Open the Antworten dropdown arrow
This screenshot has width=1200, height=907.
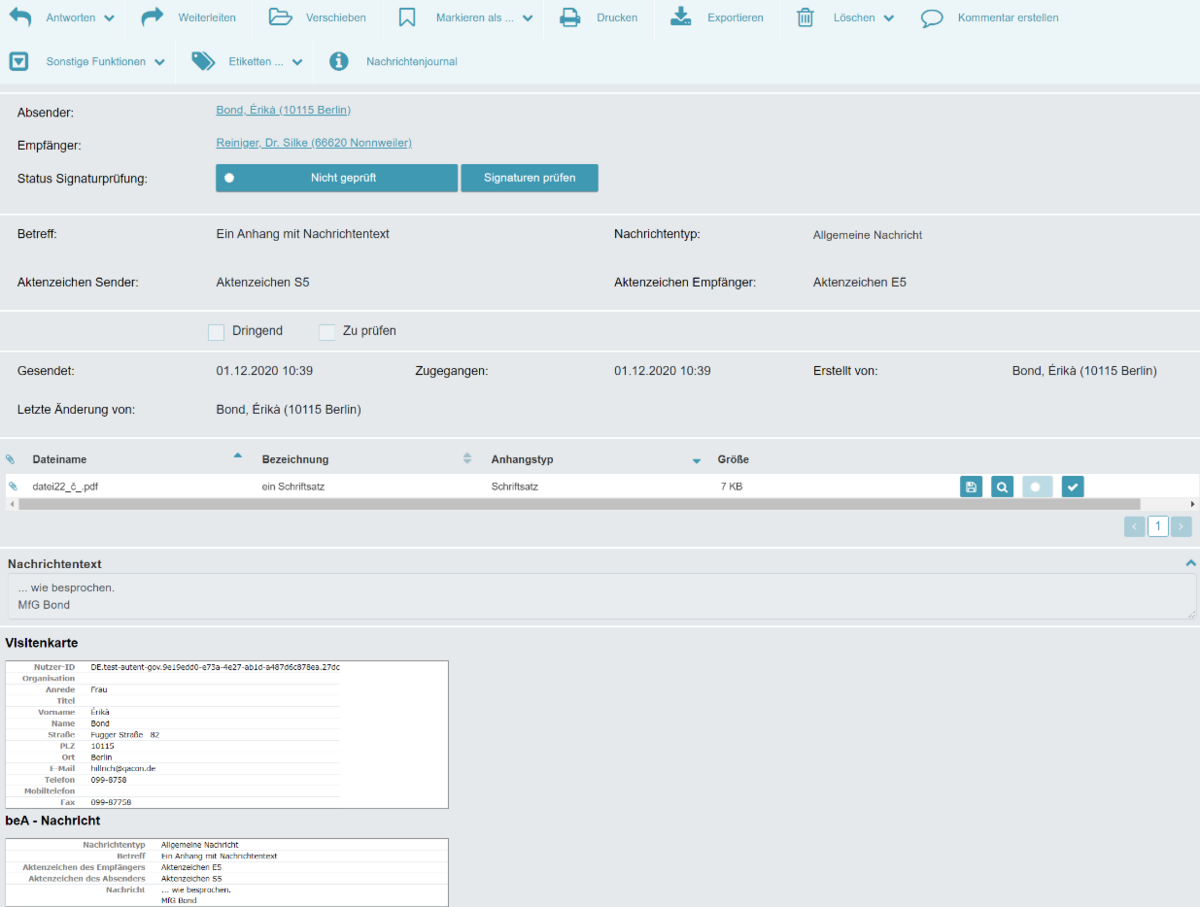pyautogui.click(x=108, y=18)
